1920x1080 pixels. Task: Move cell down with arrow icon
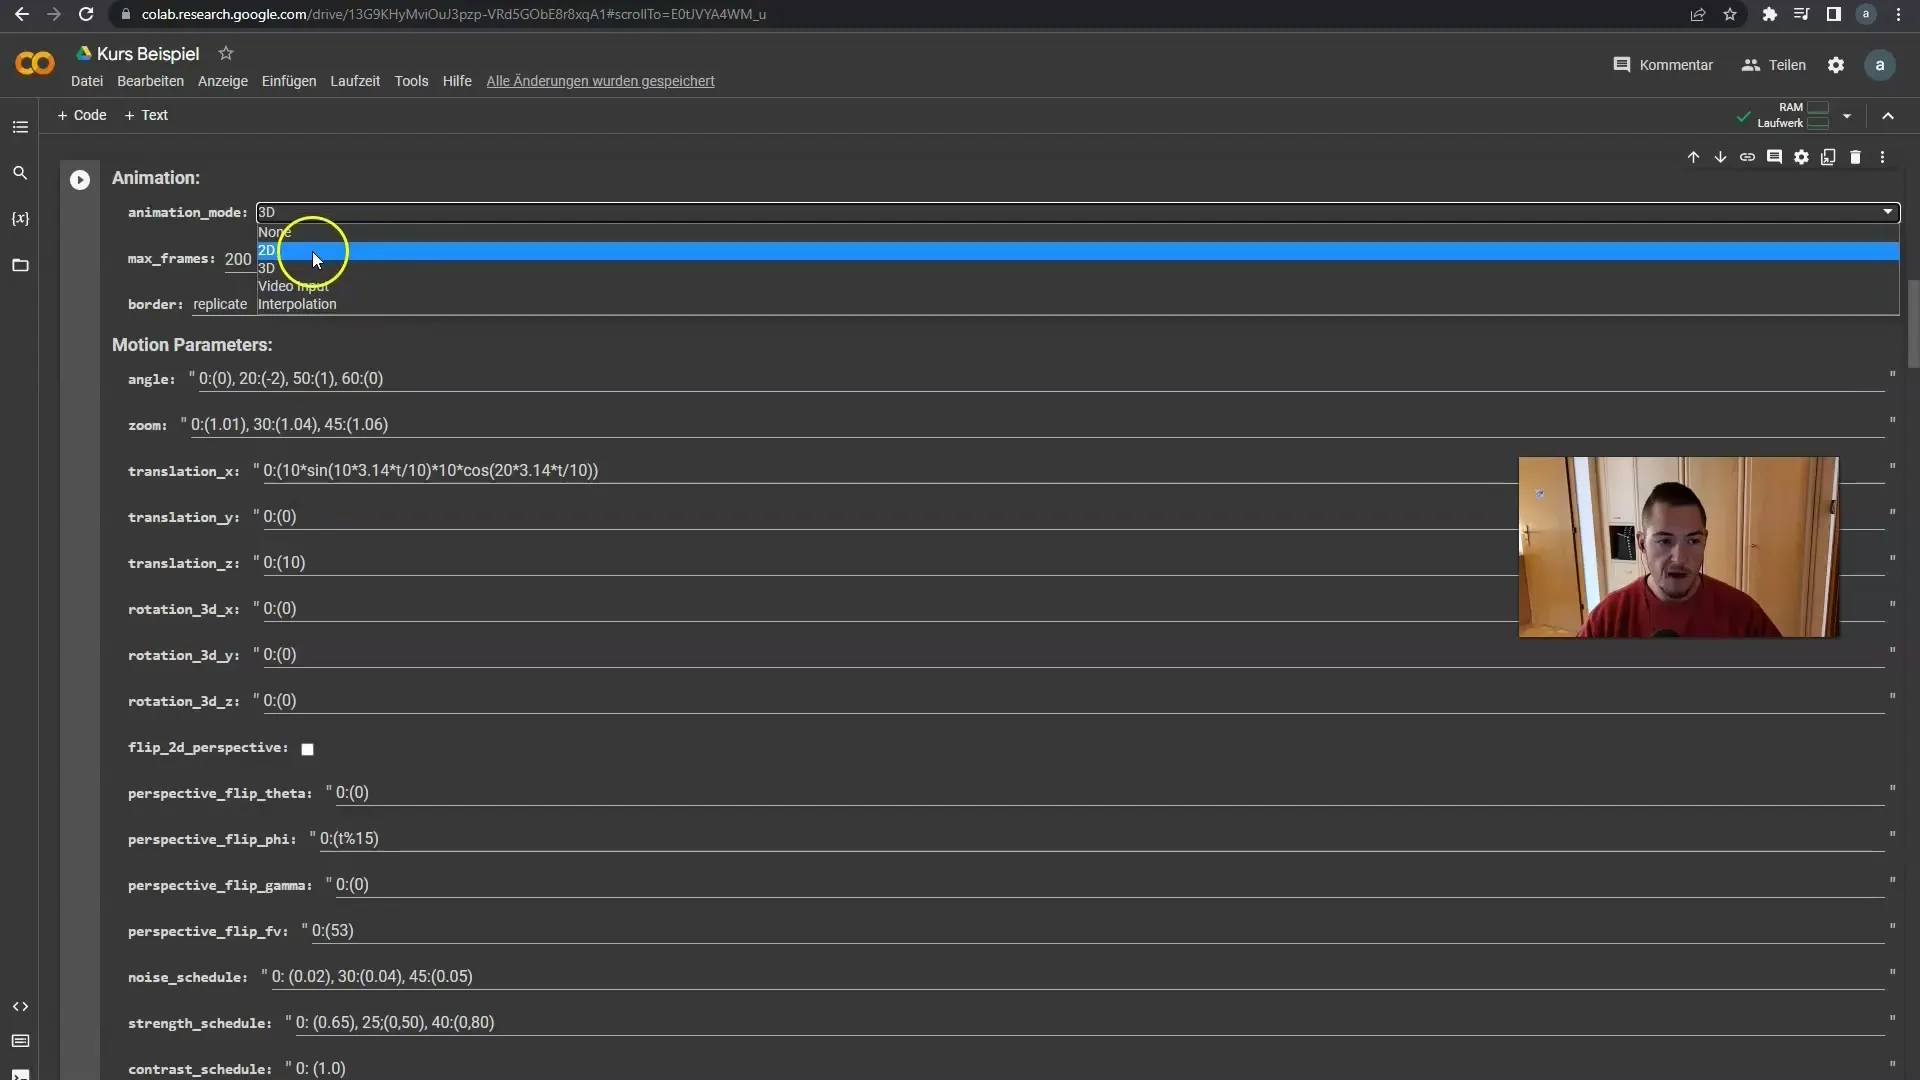[x=1720, y=157]
